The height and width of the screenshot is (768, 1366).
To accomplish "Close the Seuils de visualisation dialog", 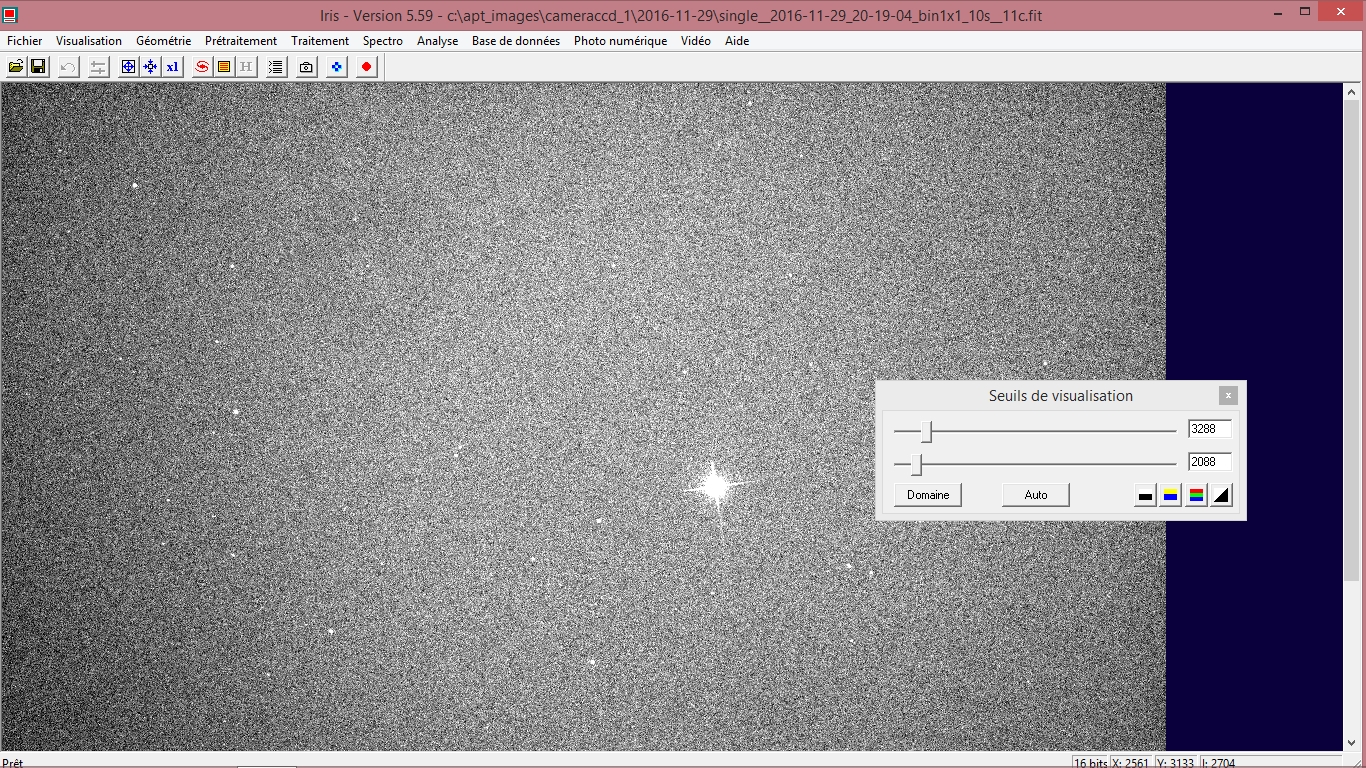I will click(x=1229, y=395).
